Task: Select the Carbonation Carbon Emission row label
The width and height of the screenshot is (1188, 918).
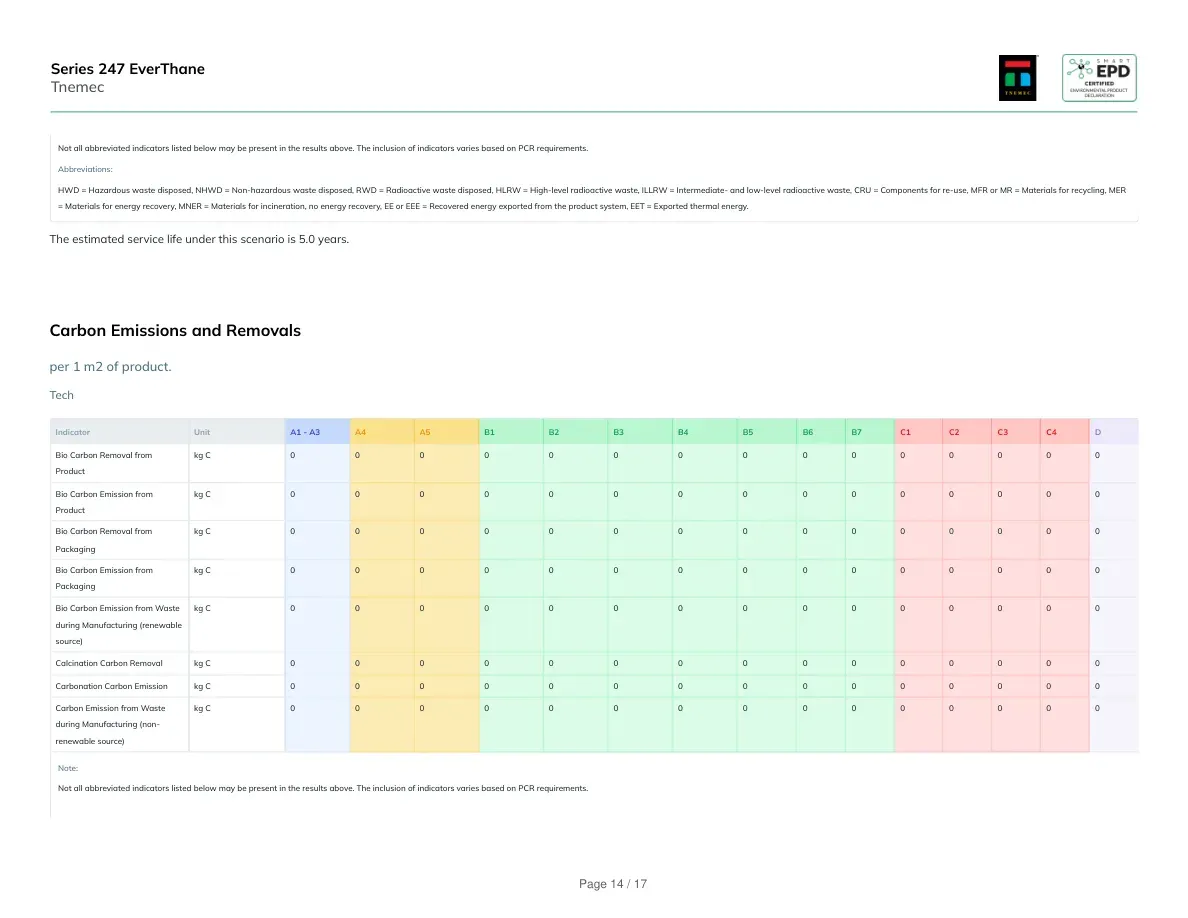Action: click(111, 686)
